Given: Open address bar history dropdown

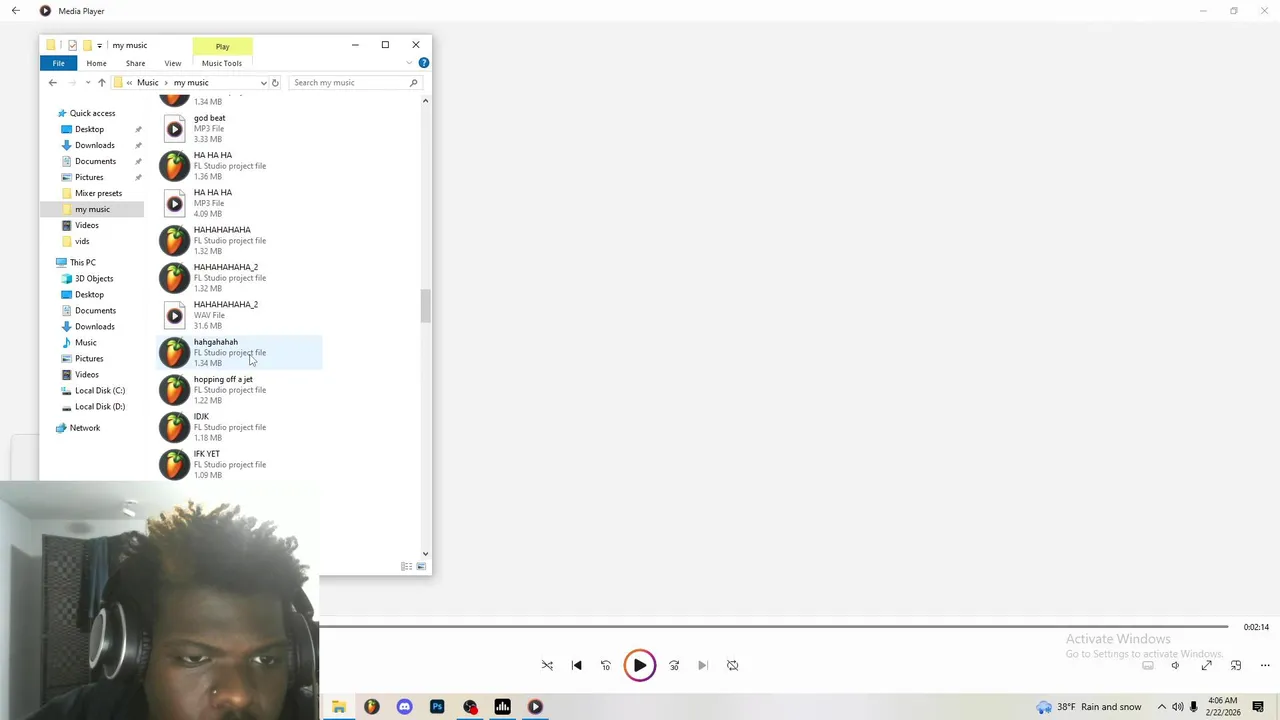Looking at the screenshot, I should click(x=263, y=83).
